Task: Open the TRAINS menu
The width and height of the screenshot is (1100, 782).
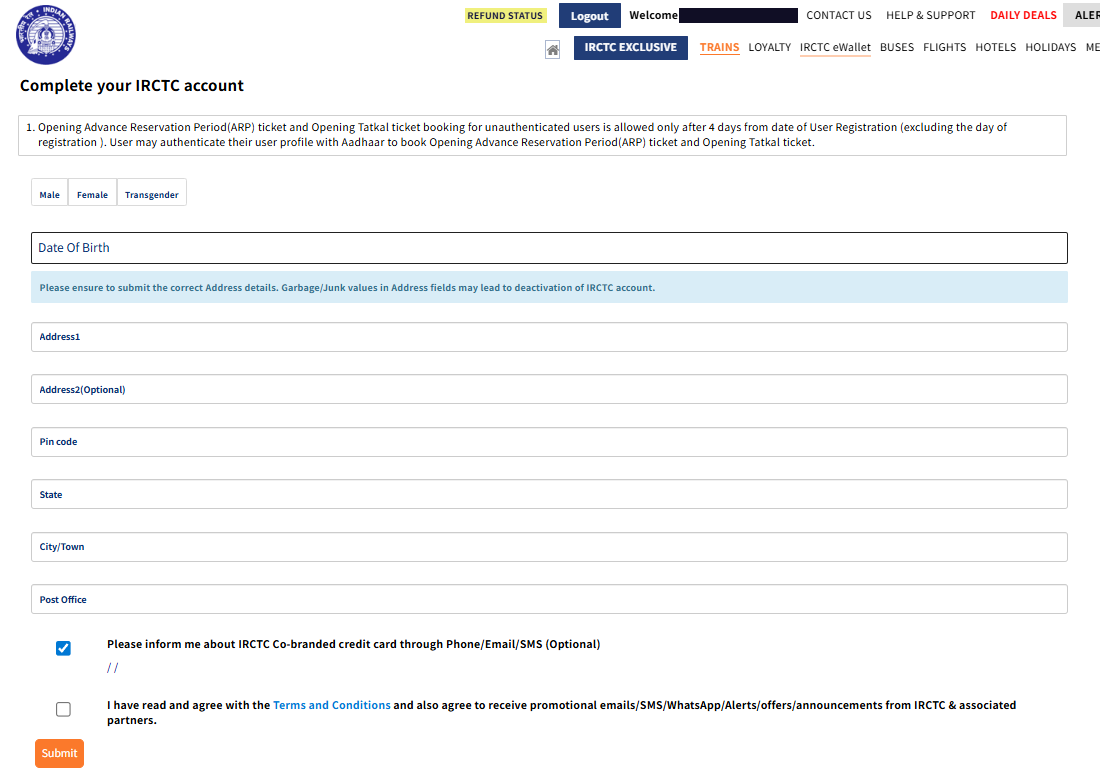Action: [x=719, y=47]
